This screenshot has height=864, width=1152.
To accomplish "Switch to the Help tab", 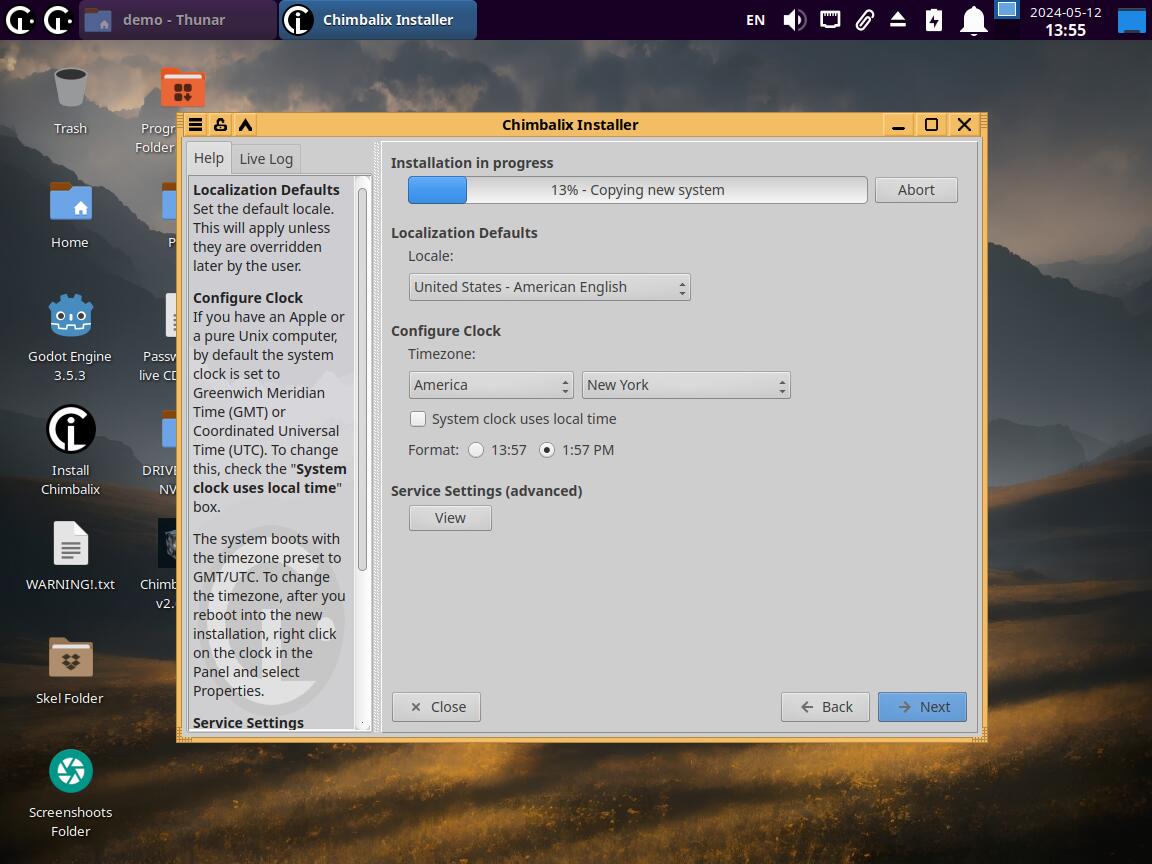I will click(x=209, y=158).
